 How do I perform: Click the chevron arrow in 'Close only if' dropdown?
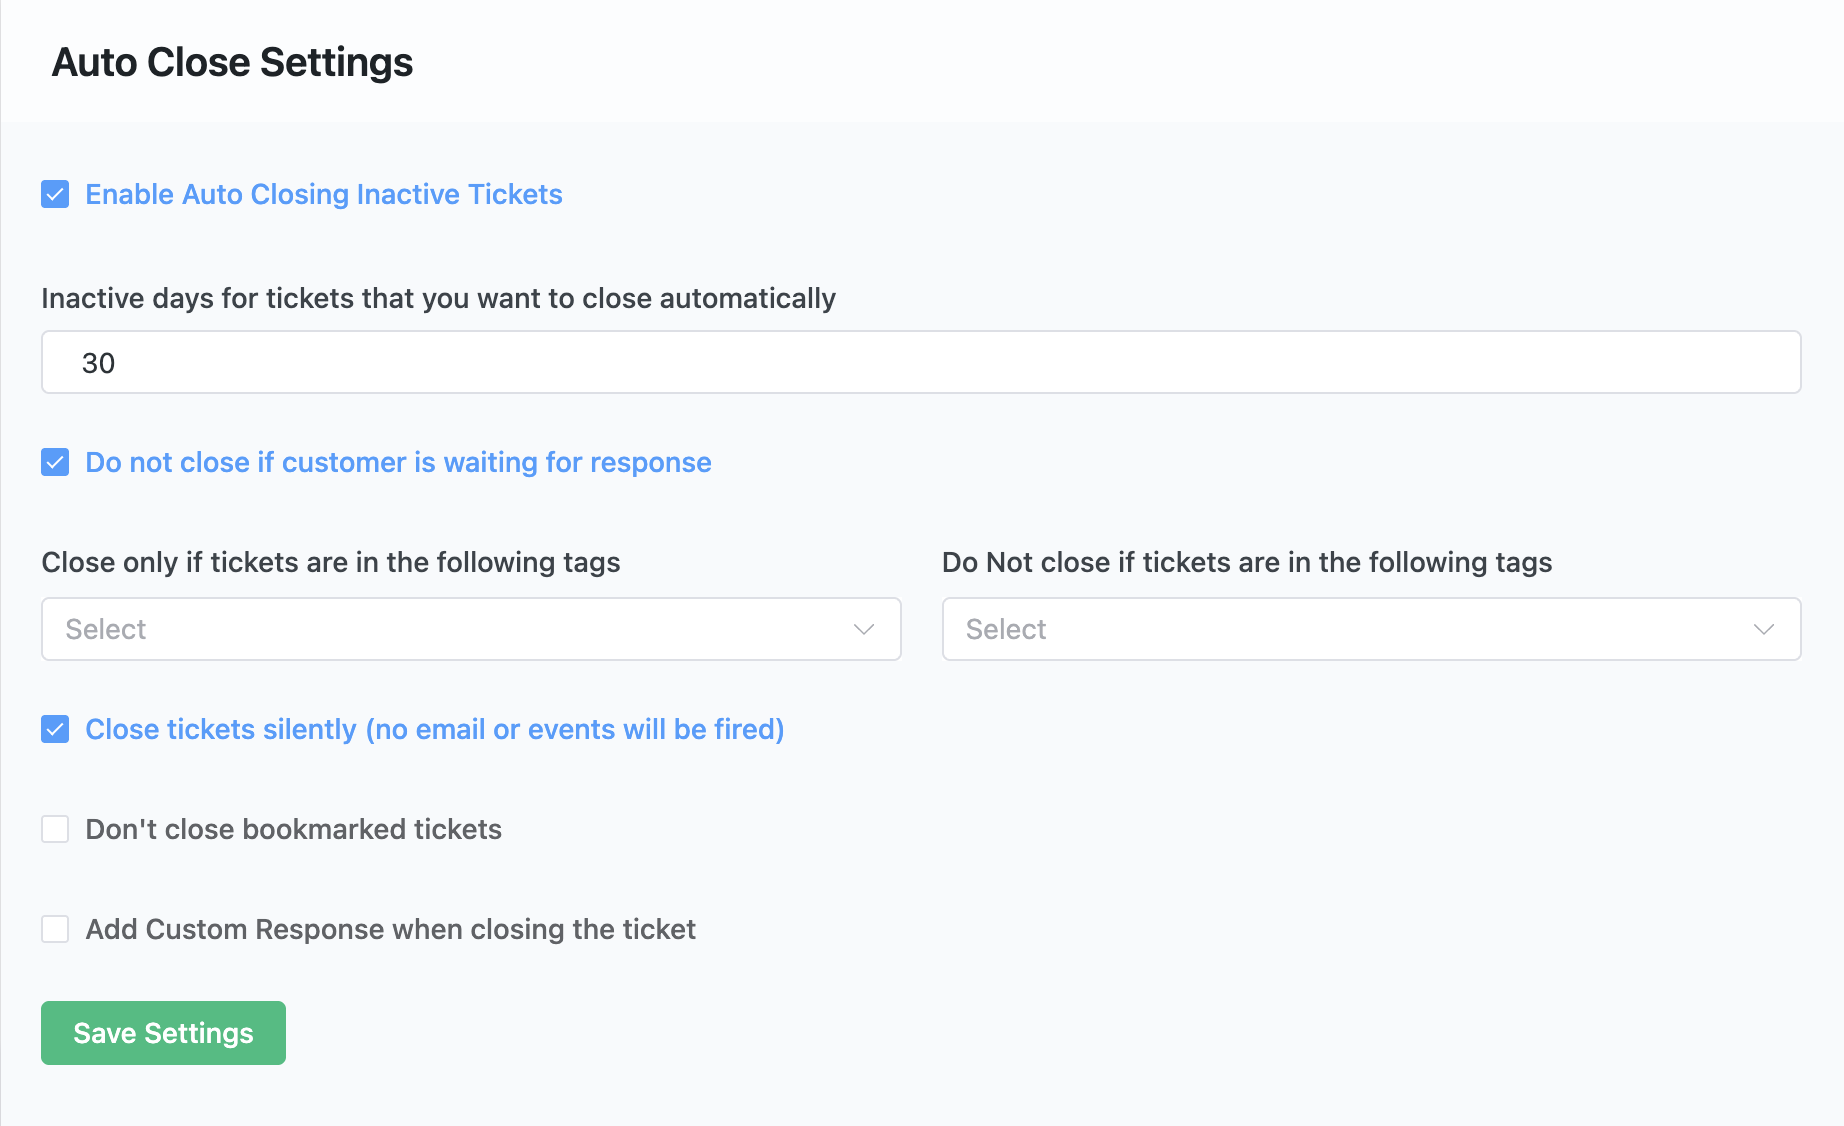point(864,629)
